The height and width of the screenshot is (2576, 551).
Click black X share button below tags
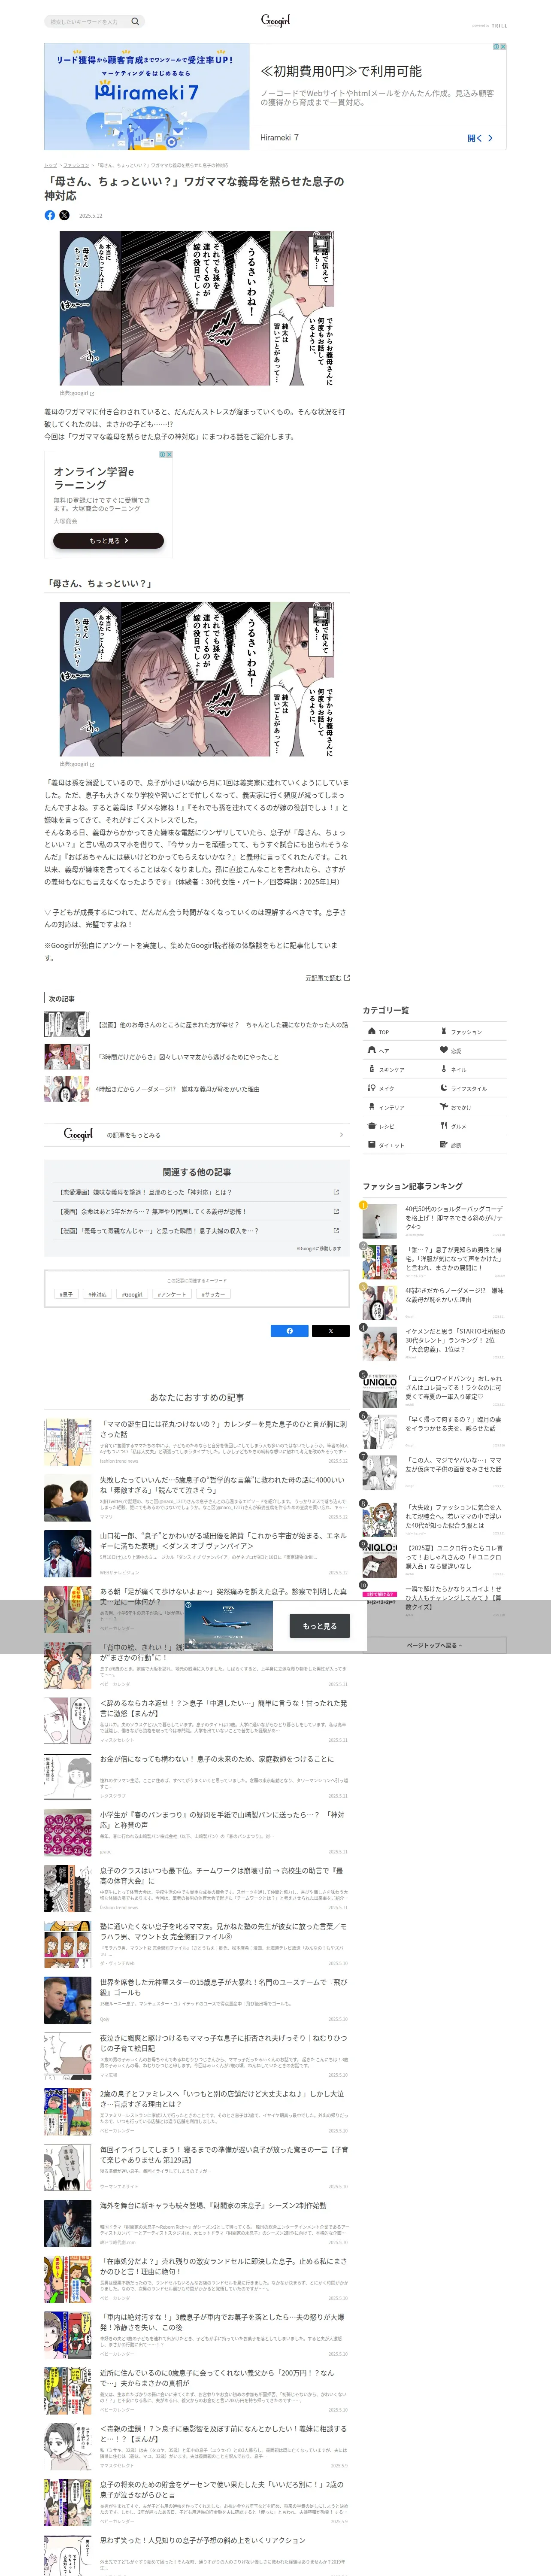pos(331,1330)
